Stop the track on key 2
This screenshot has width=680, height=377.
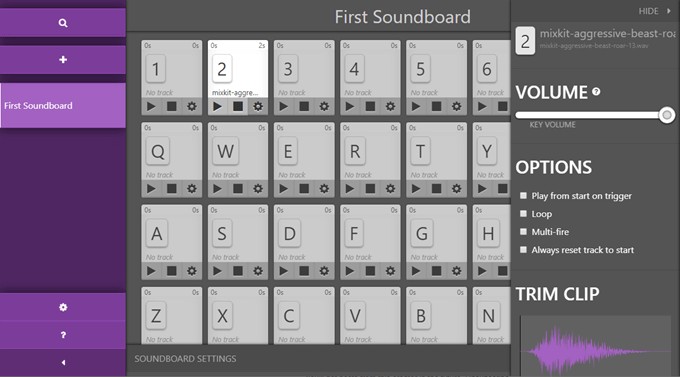[x=238, y=106]
